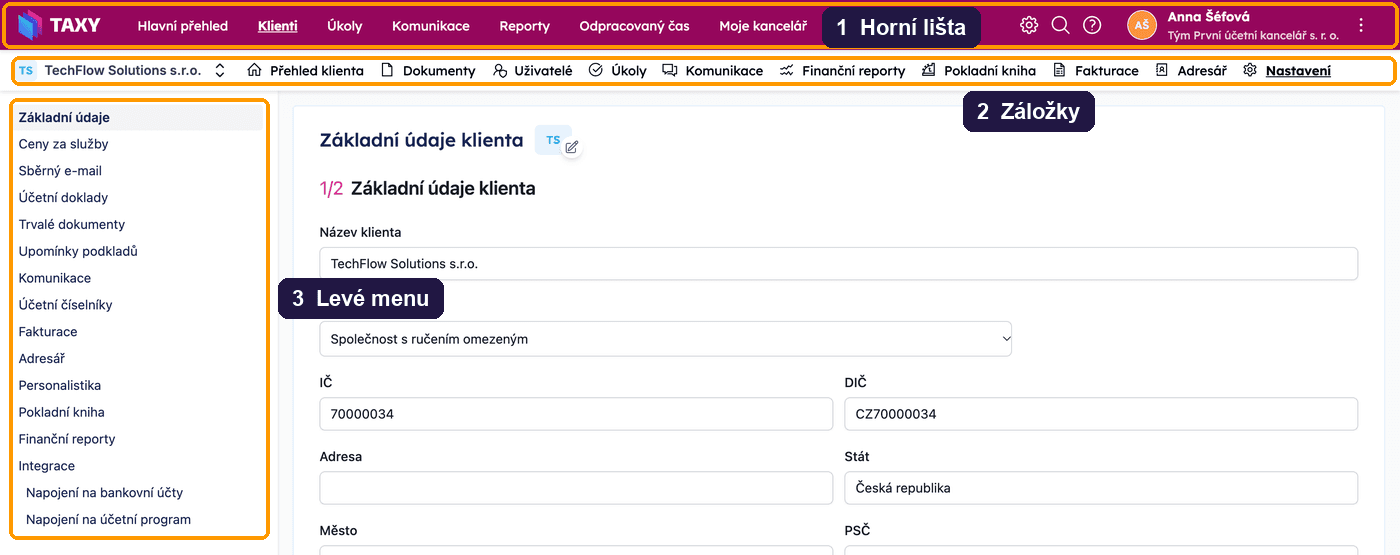The height and width of the screenshot is (555, 1400).
Task: Switch to Nastavení tab
Action: [1287, 71]
